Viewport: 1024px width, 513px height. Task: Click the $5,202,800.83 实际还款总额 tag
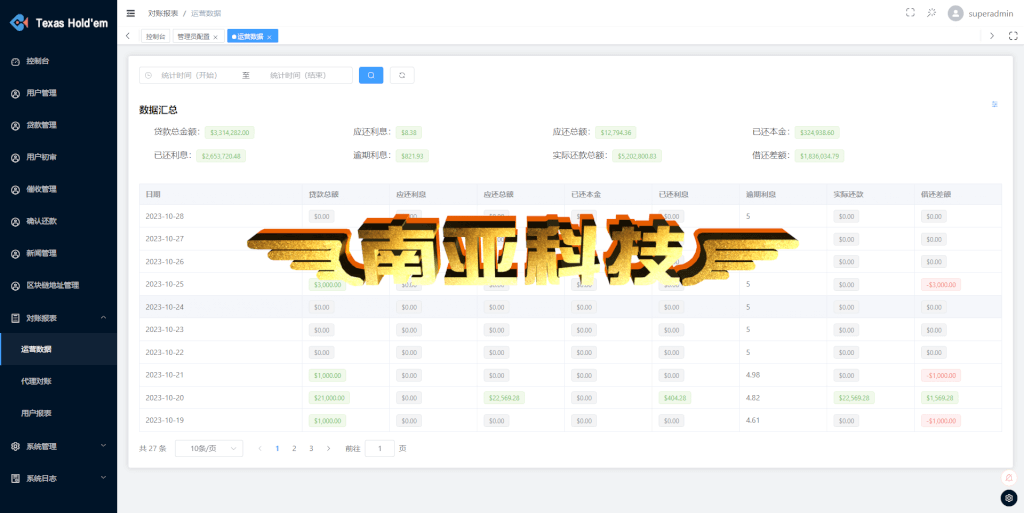637,156
